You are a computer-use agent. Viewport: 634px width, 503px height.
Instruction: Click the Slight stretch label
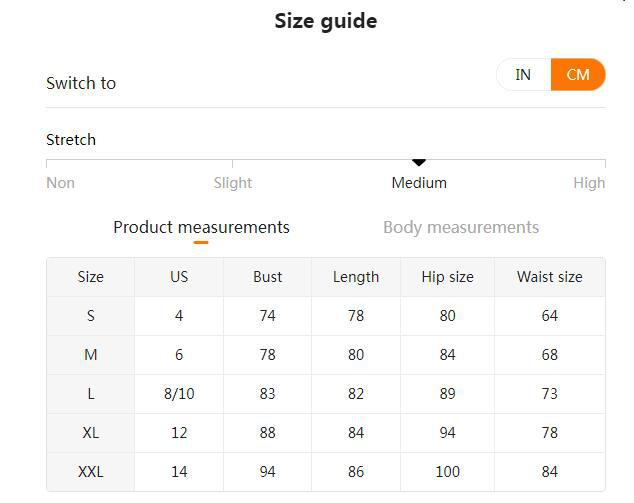[233, 183]
